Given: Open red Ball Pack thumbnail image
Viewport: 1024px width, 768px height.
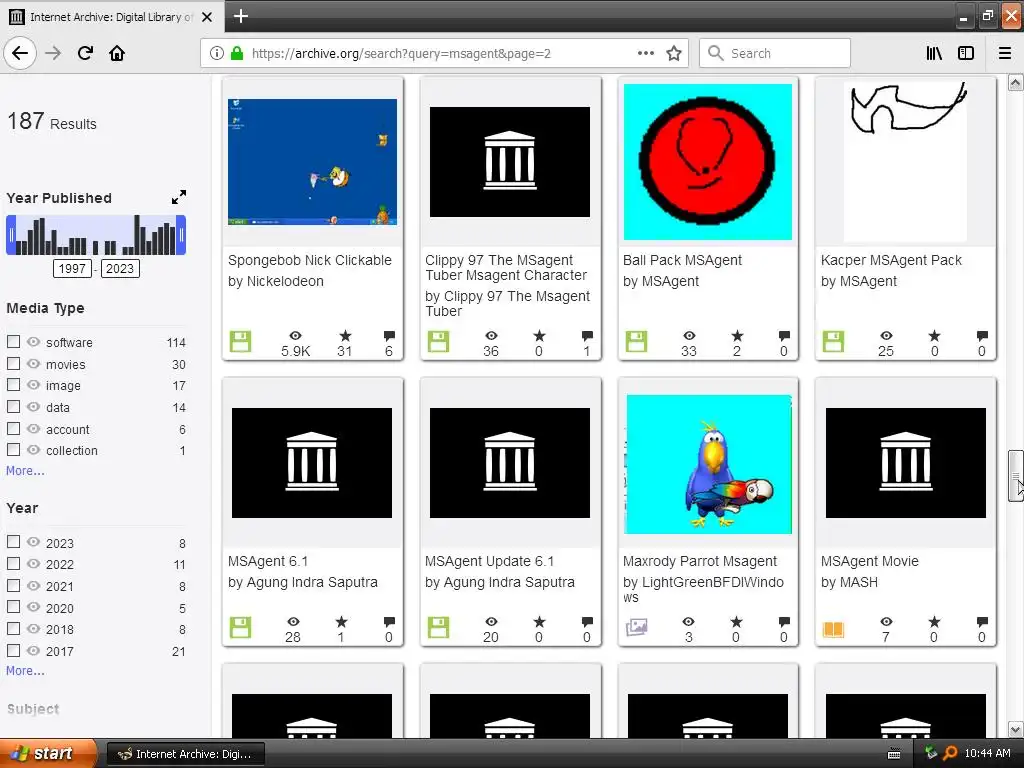Looking at the screenshot, I should 708,161.
